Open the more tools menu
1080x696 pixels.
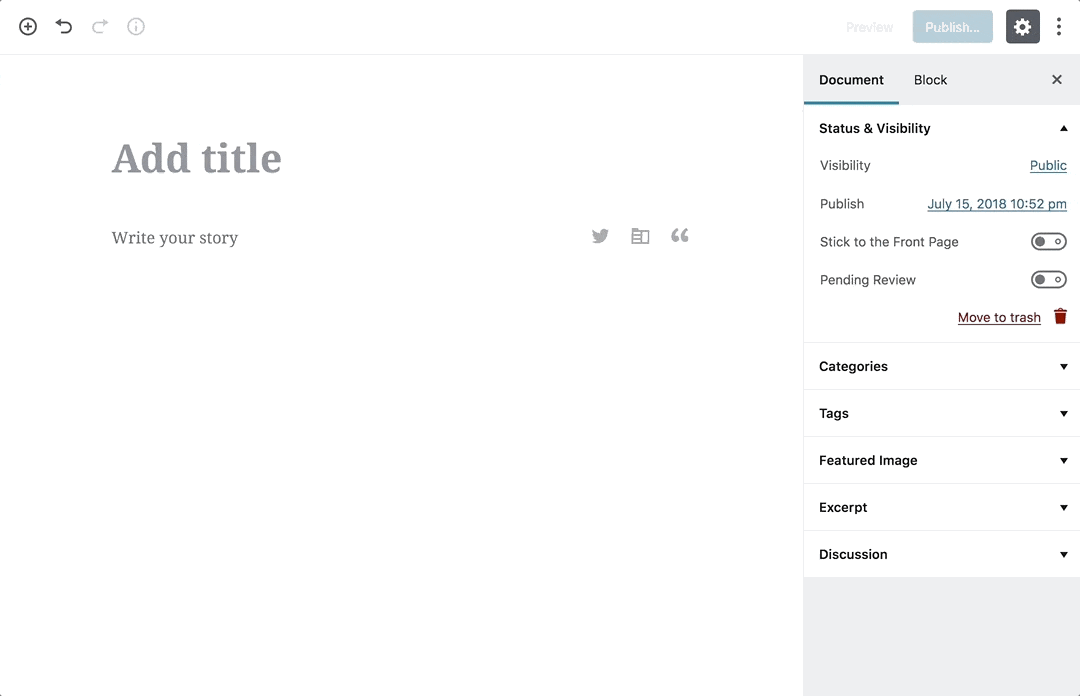coord(1059,26)
